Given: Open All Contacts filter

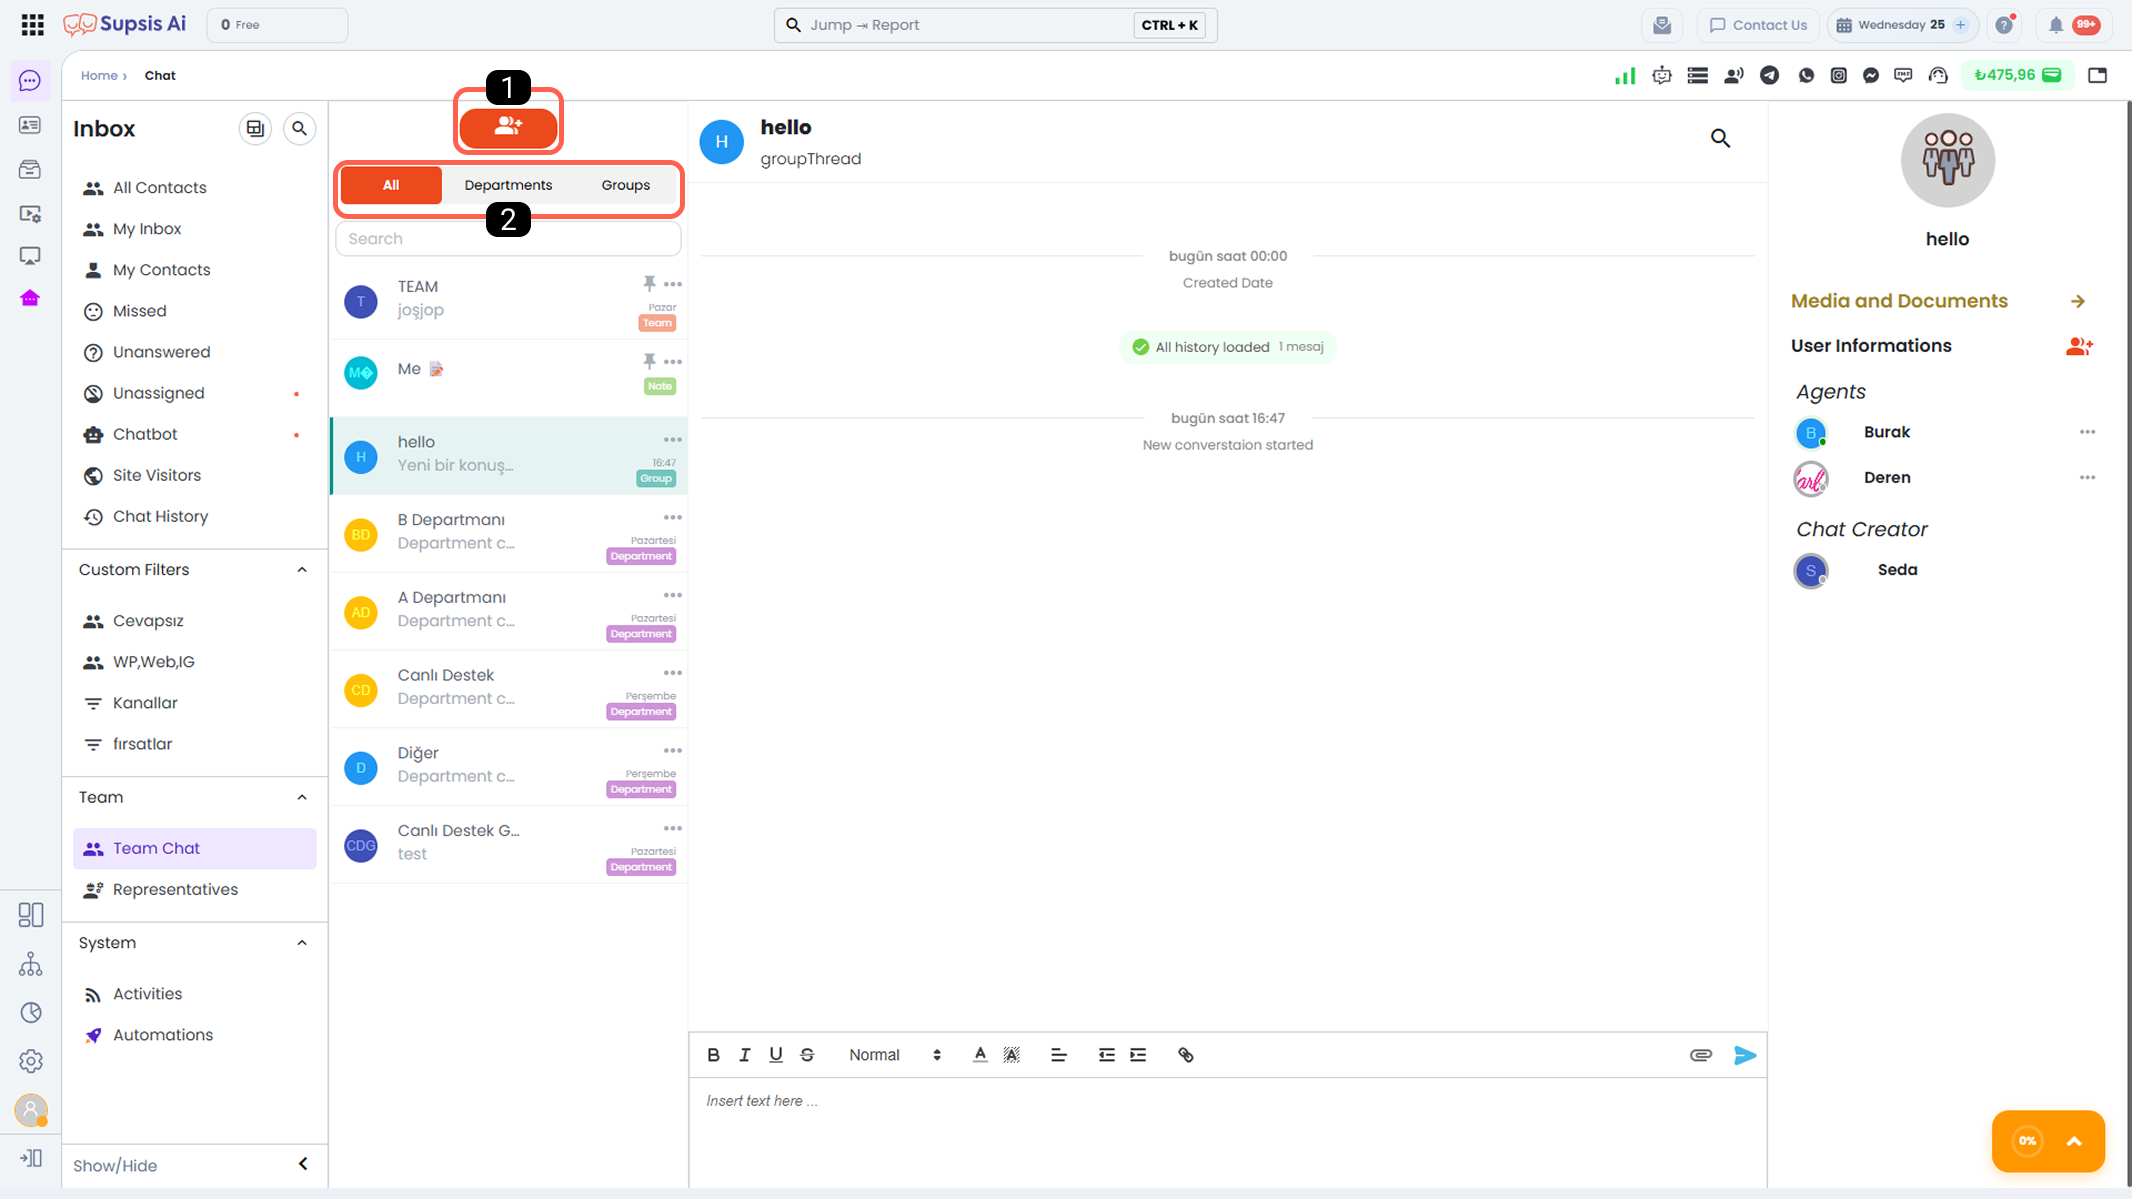Looking at the screenshot, I should [x=195, y=188].
